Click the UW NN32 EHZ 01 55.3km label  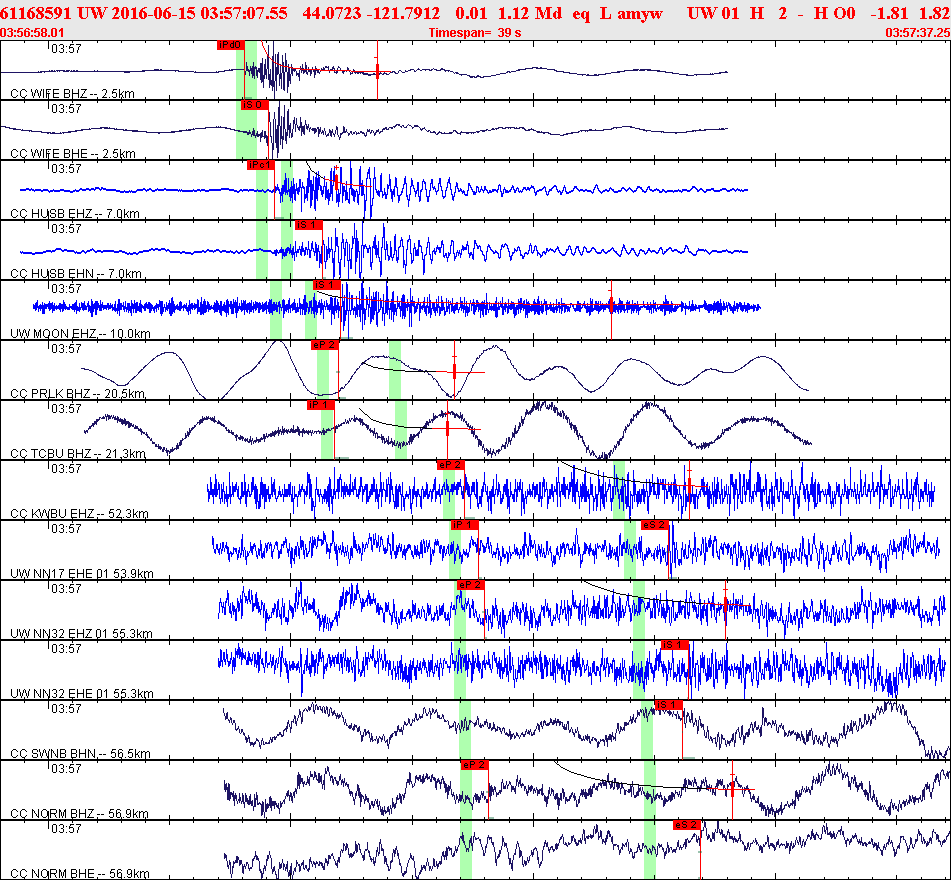tap(81, 634)
